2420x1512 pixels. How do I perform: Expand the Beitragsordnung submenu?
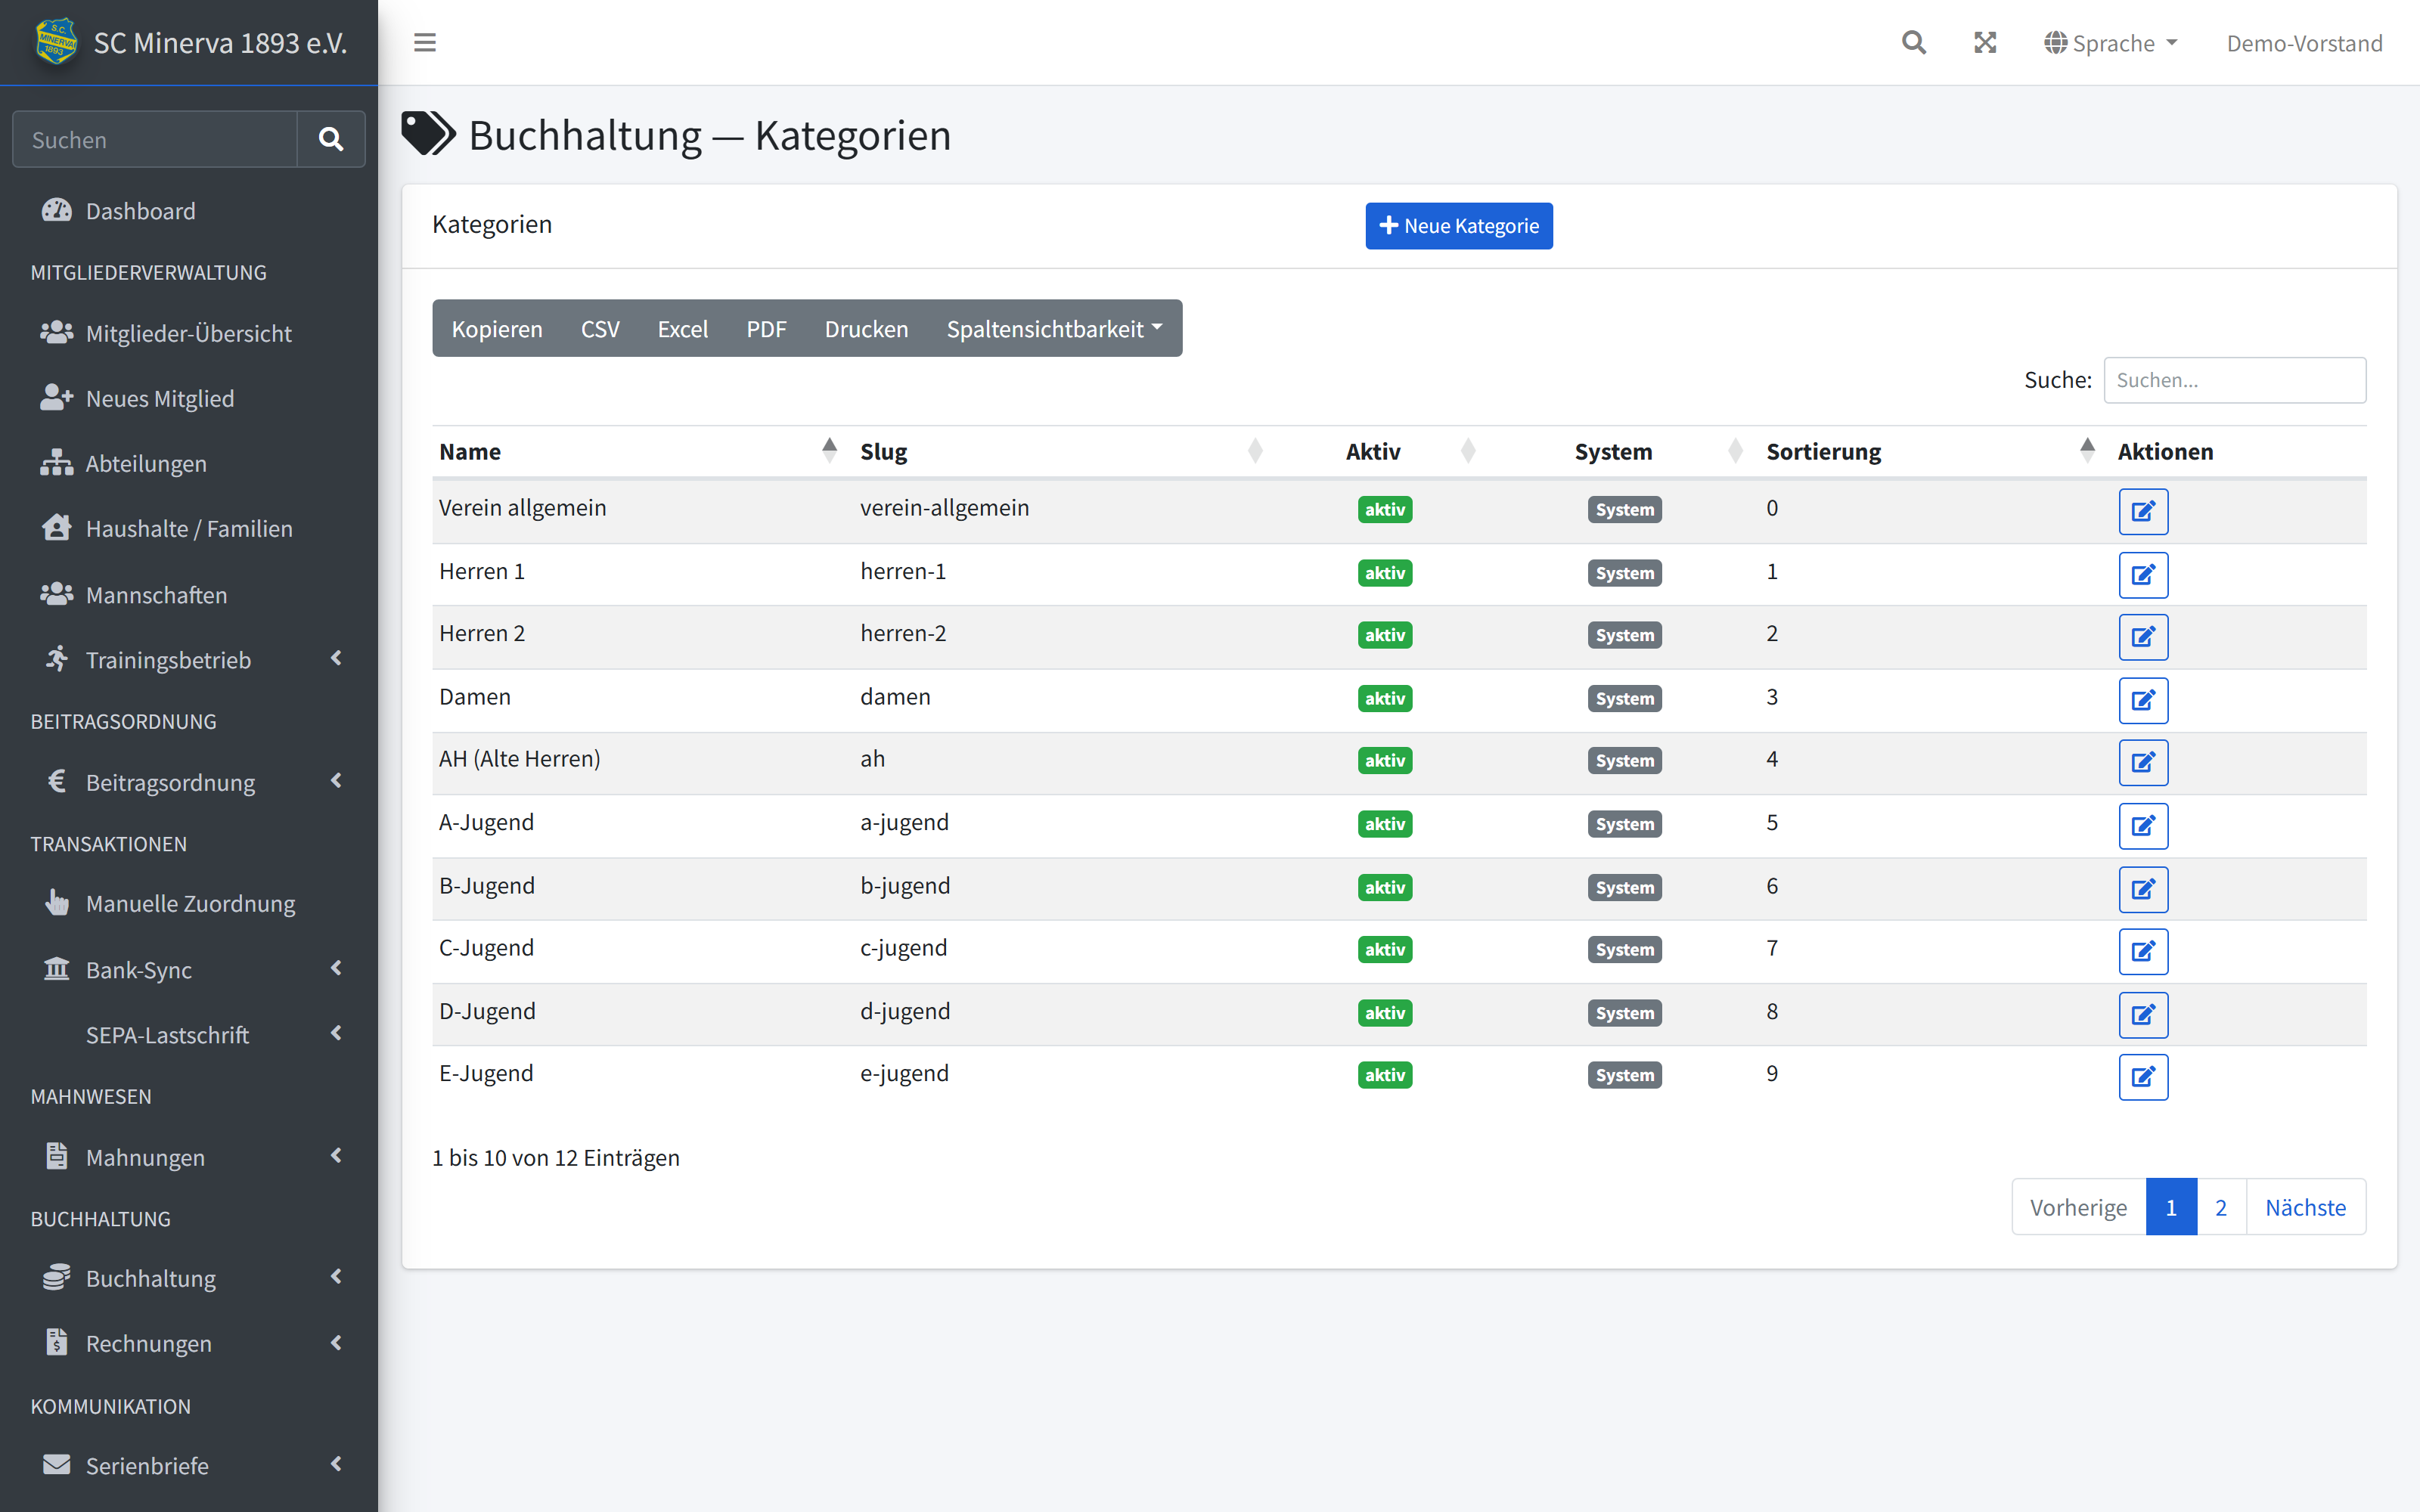pyautogui.click(x=189, y=782)
